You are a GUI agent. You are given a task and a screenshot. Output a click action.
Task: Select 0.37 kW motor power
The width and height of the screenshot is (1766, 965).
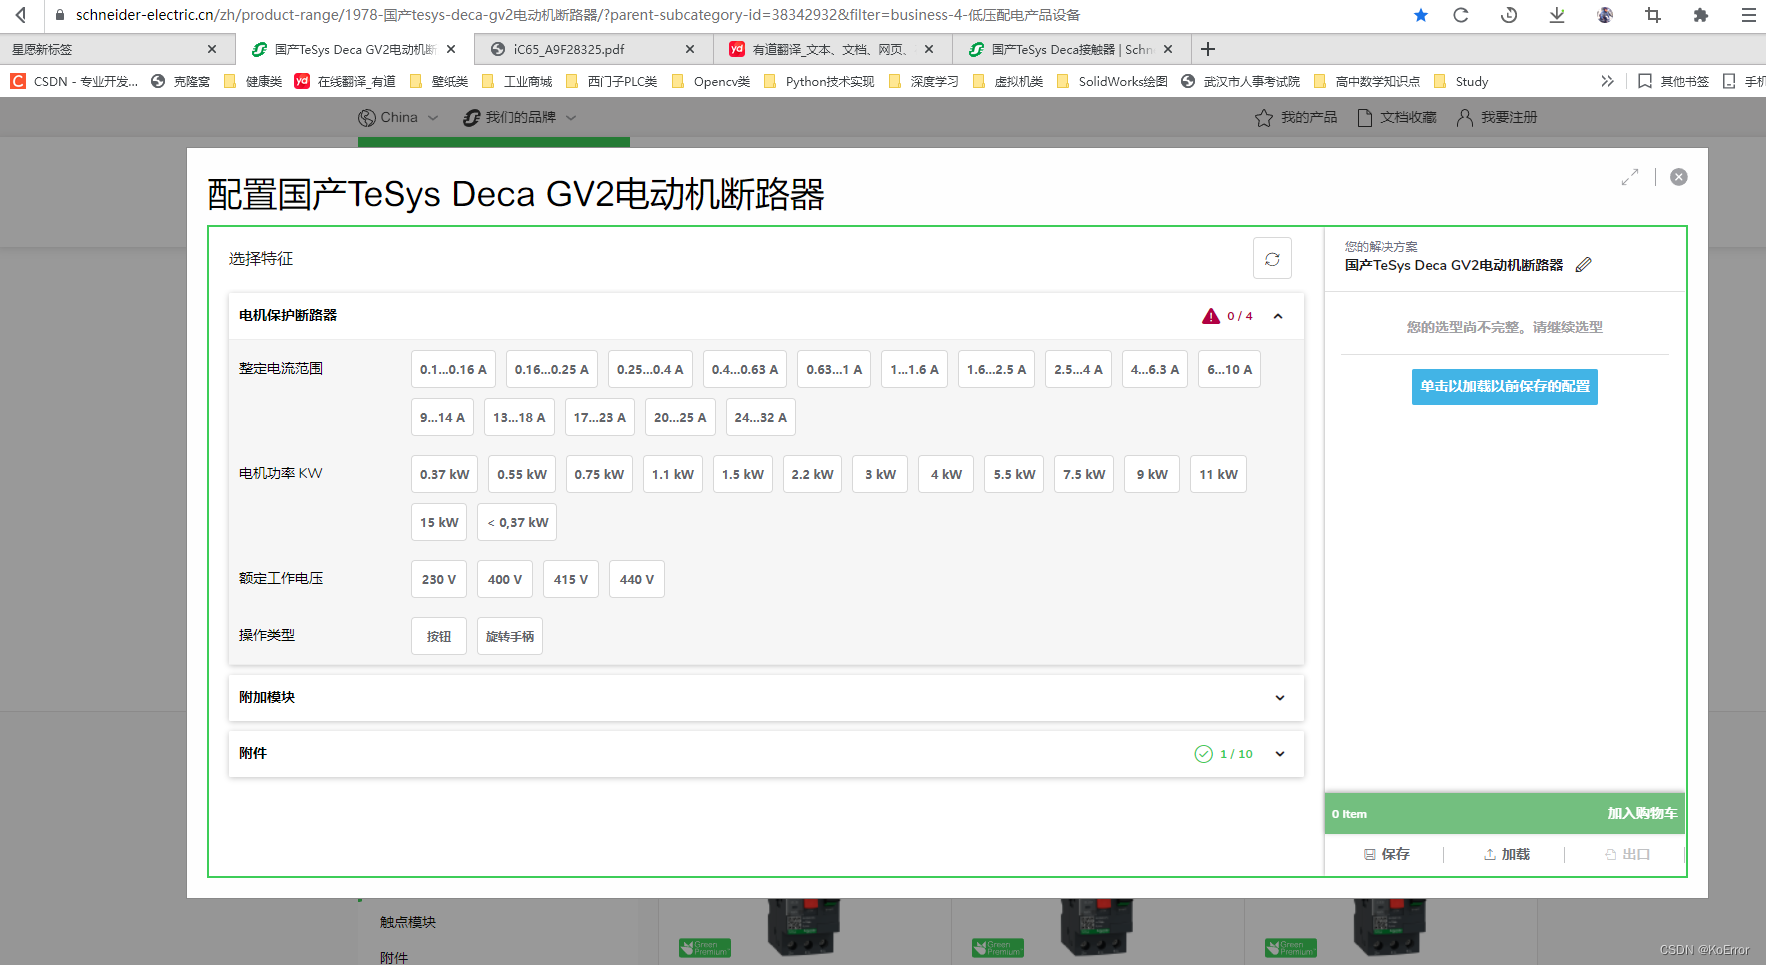(444, 474)
